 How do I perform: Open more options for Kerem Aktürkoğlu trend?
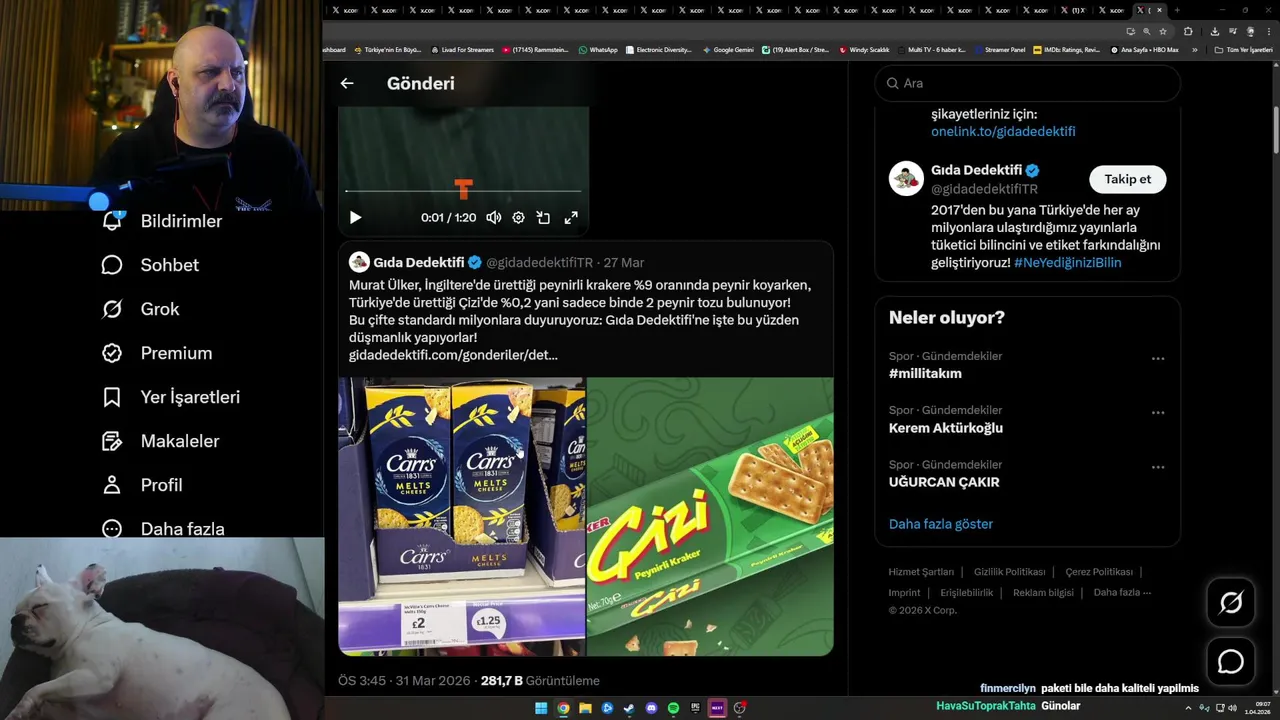pyautogui.click(x=1158, y=412)
